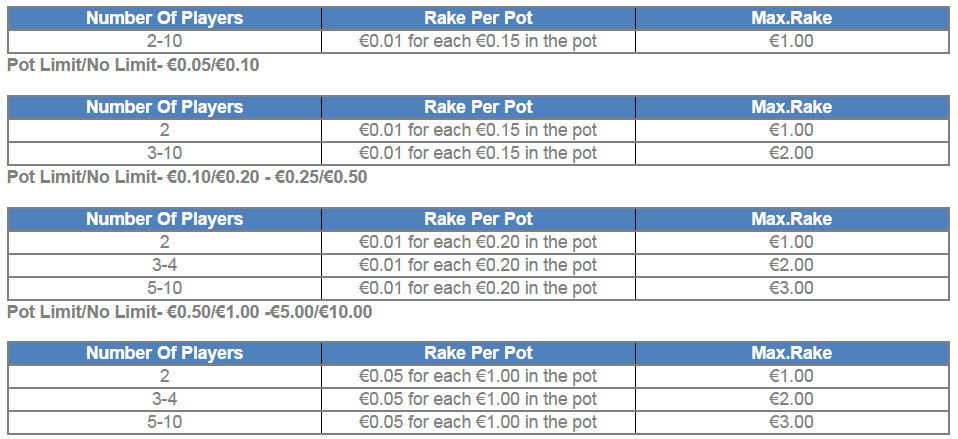
Task: Click the '2' players cell in the €1.00 pot table
Action: tap(164, 376)
